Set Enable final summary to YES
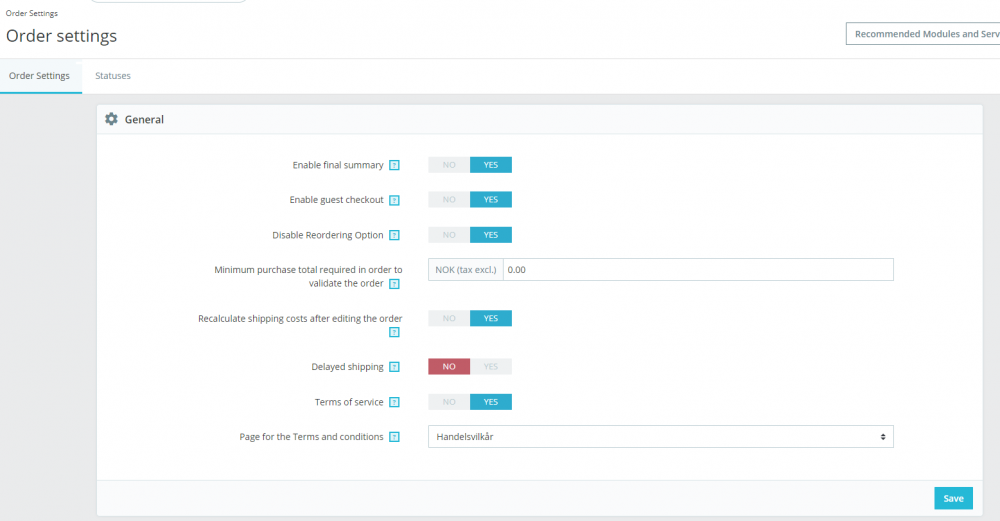This screenshot has width=1000, height=521. 490,165
